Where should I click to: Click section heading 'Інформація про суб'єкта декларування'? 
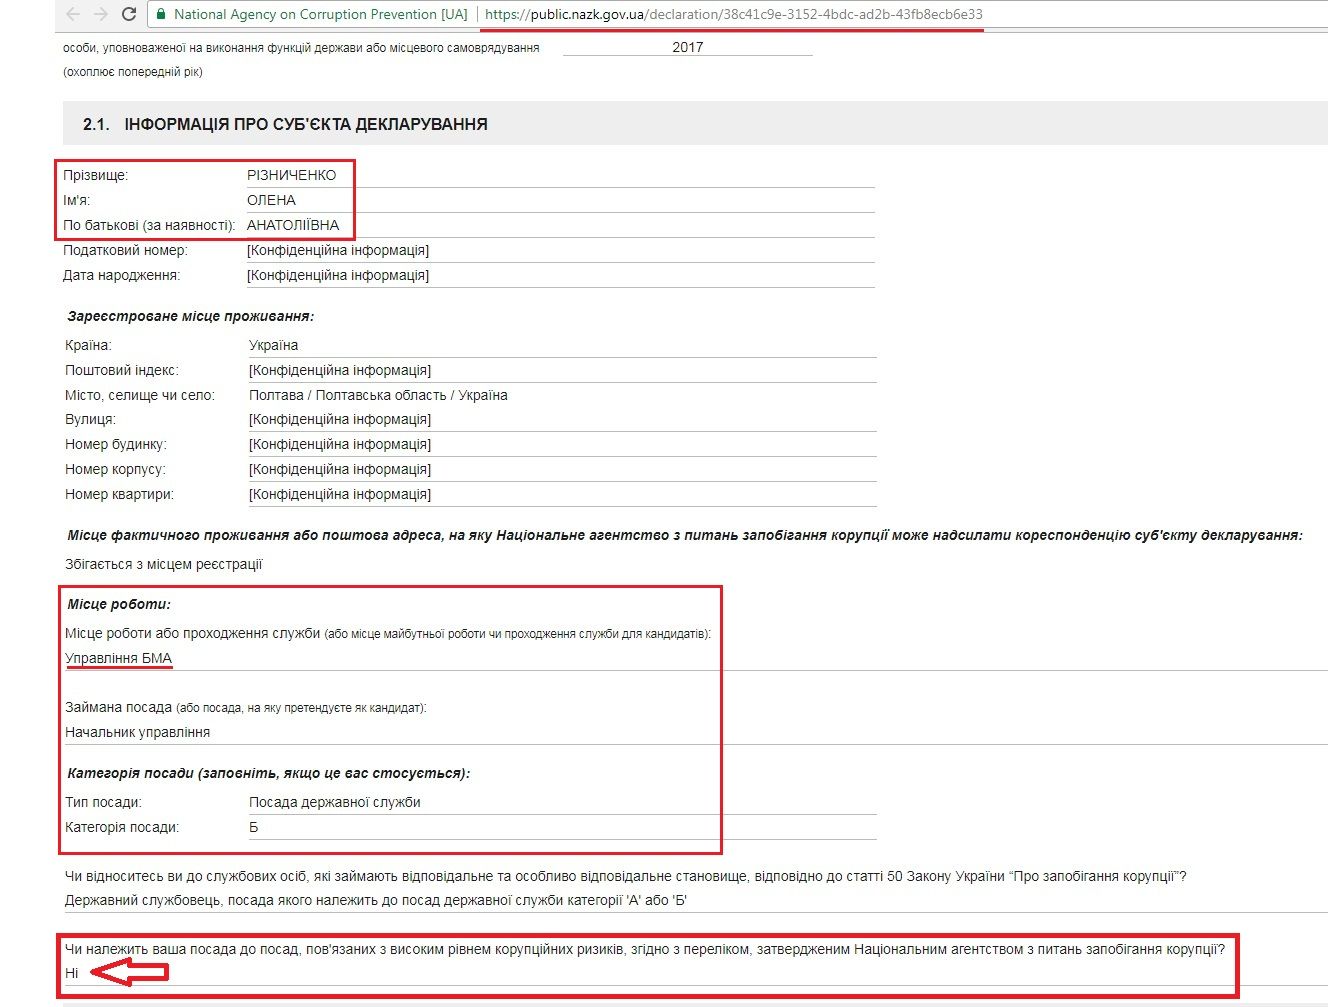pyautogui.click(x=305, y=124)
